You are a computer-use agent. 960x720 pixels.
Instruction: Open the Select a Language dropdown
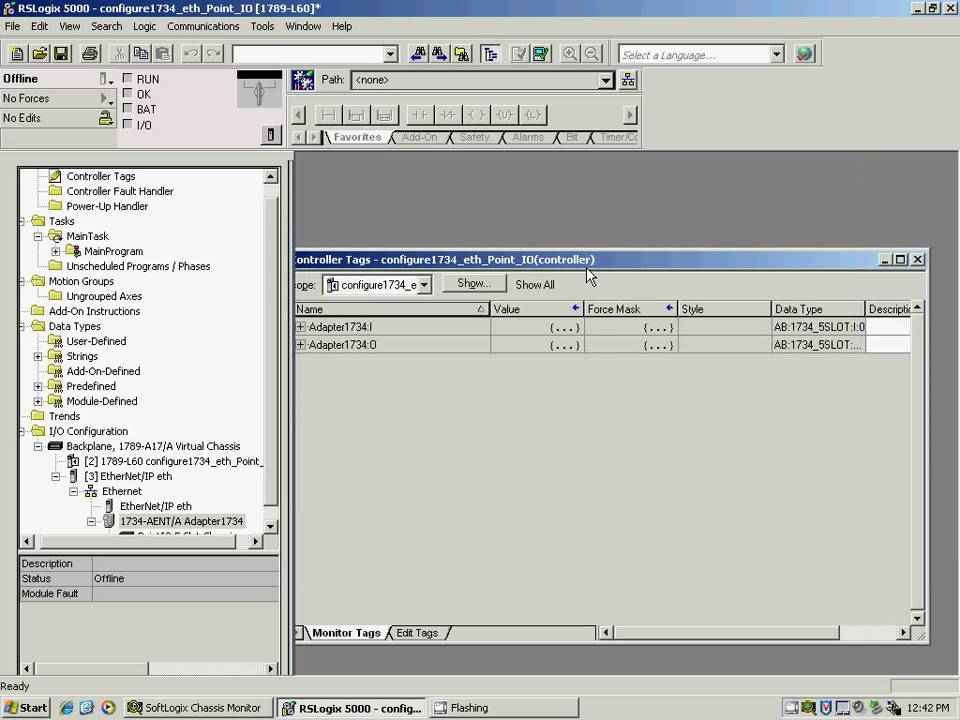pyautogui.click(x=776, y=54)
